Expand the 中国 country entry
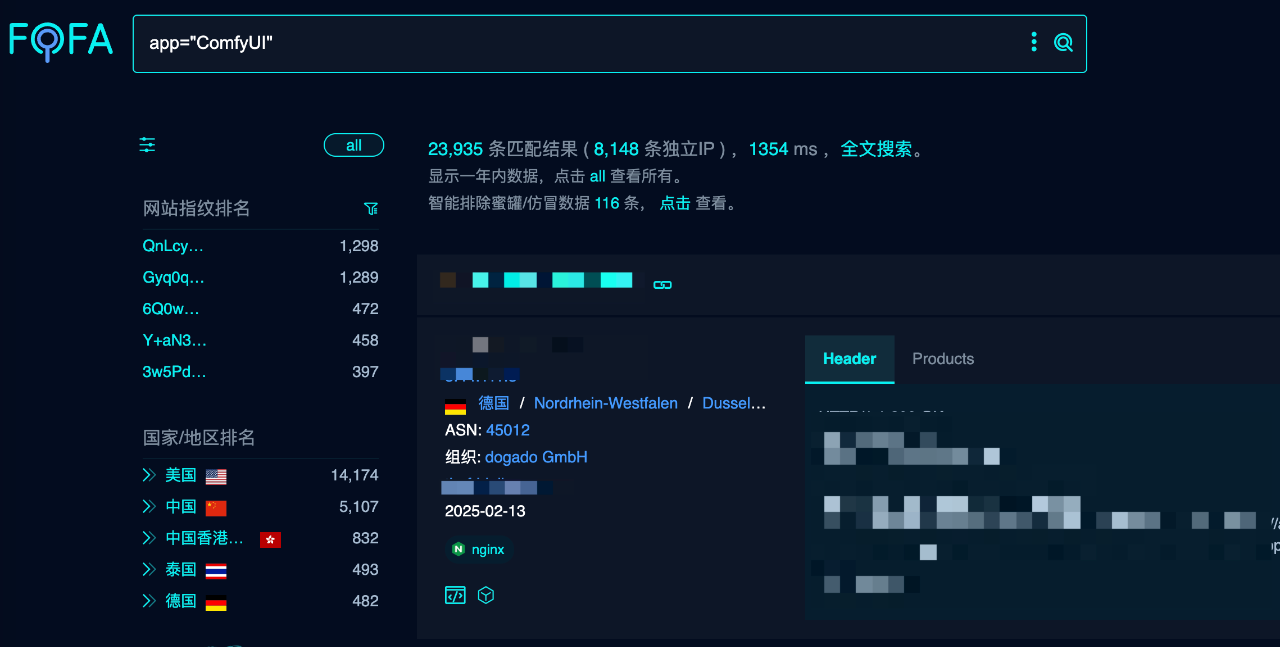1280x647 pixels. [149, 507]
